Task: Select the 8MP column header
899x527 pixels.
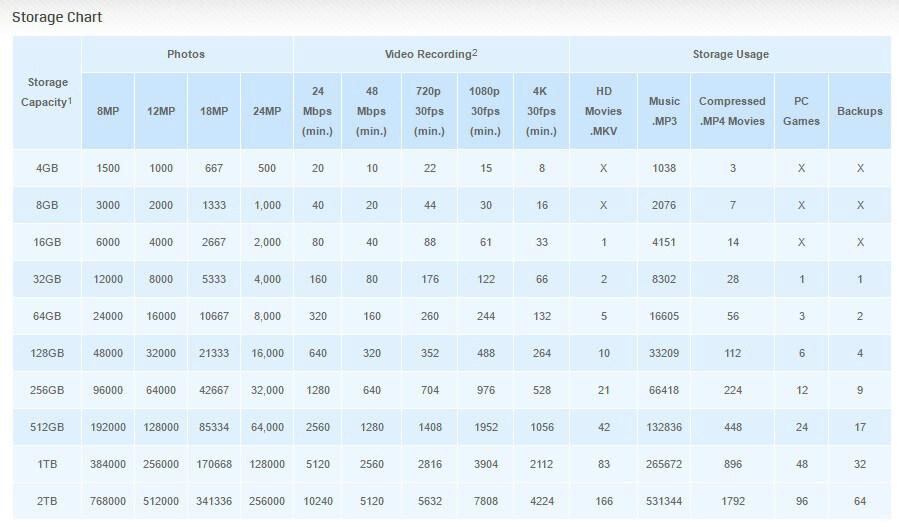Action: click(108, 111)
